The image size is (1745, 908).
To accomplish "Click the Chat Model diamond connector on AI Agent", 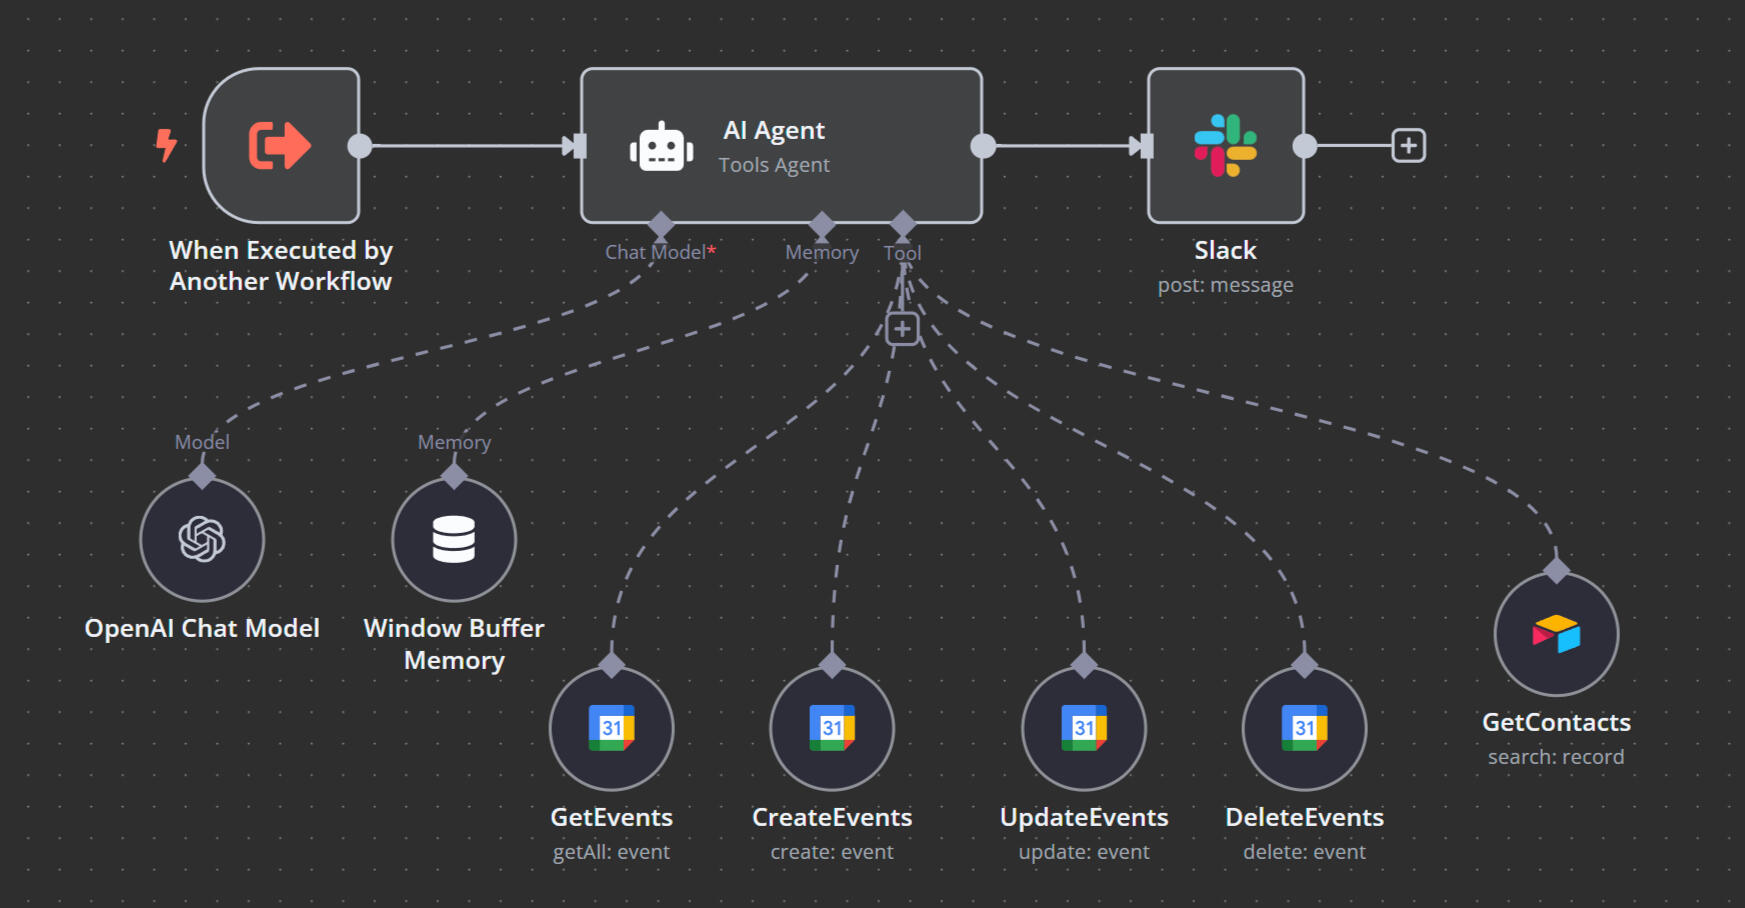I will [x=660, y=224].
